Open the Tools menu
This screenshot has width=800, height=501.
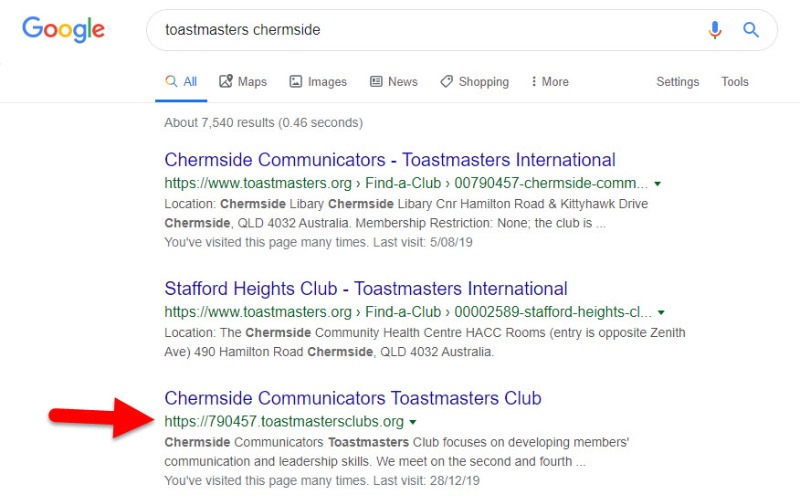pyautogui.click(x=735, y=82)
